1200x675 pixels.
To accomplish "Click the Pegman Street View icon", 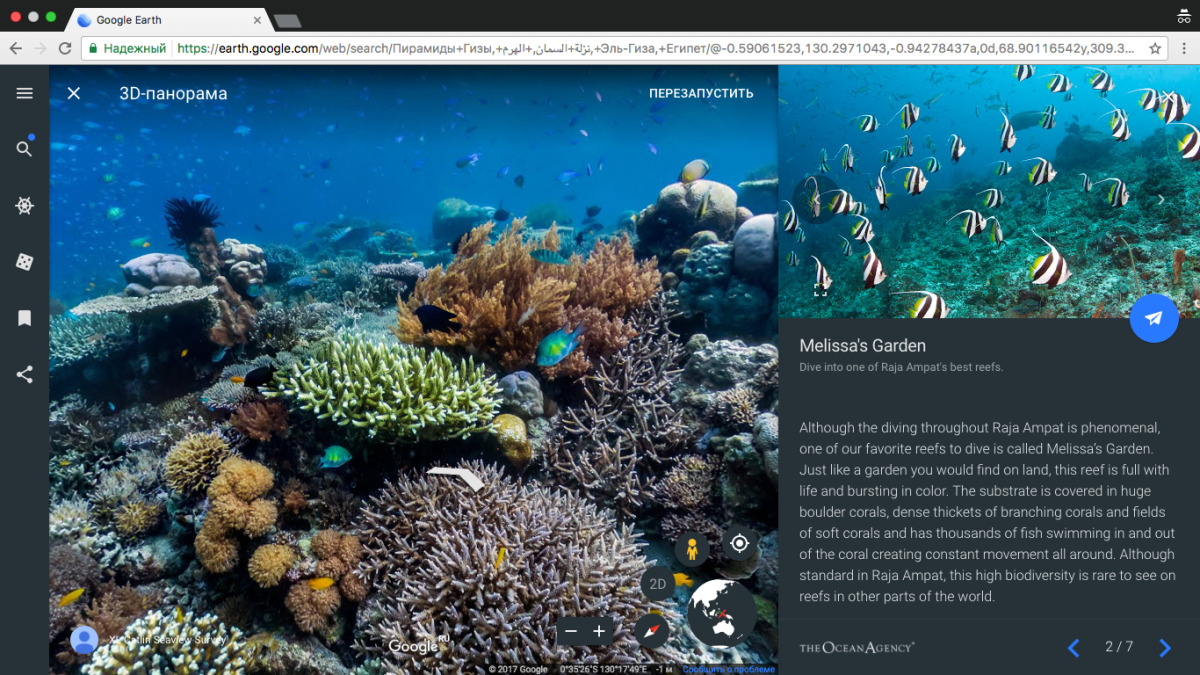I will [x=692, y=548].
